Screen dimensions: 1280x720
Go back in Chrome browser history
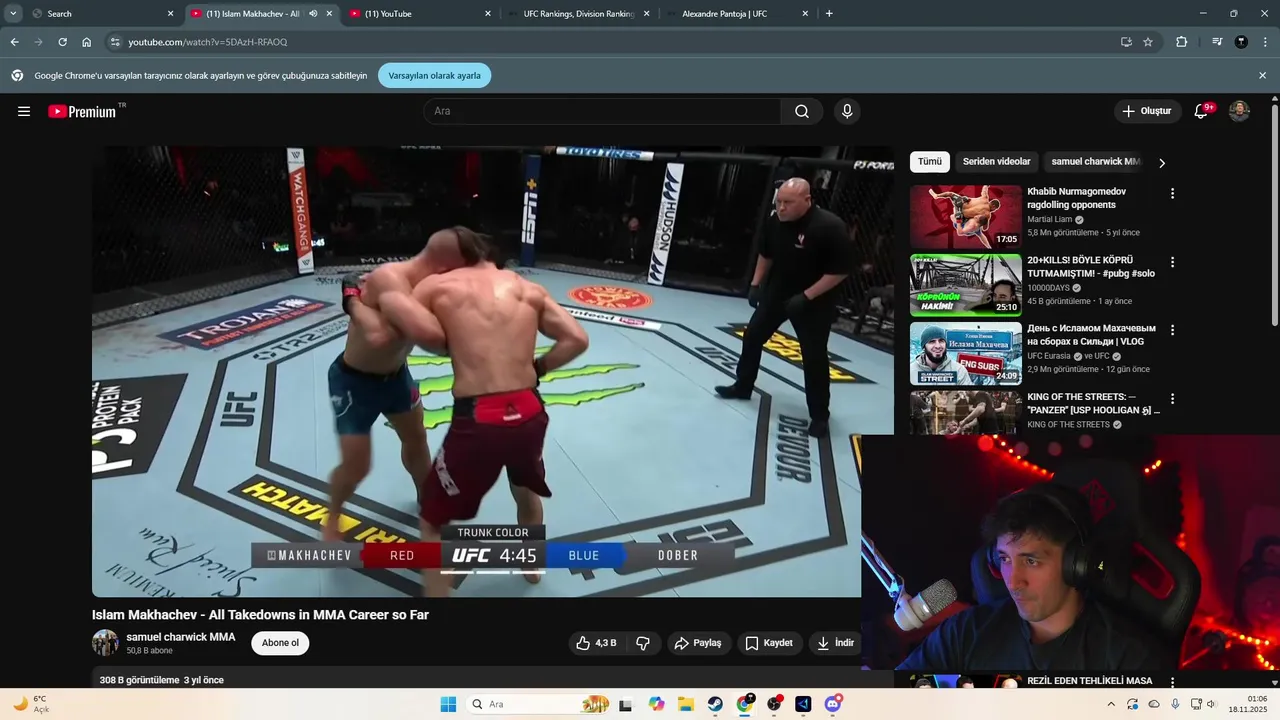(14, 42)
